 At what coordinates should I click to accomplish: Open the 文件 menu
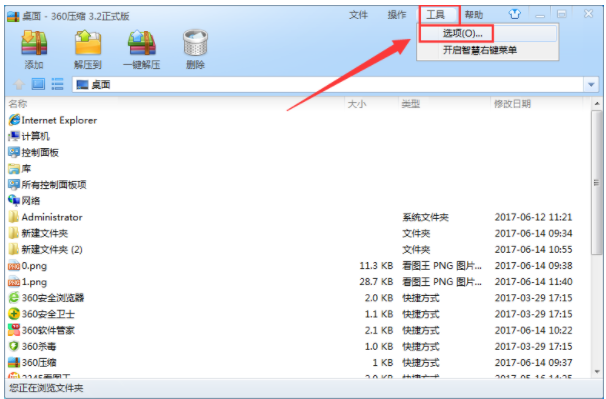pos(358,15)
